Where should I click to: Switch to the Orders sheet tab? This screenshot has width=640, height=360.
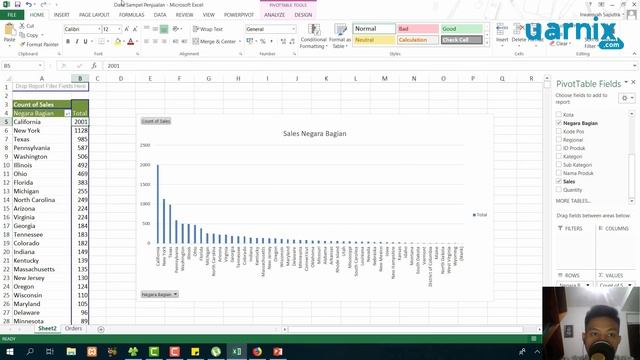click(73, 328)
